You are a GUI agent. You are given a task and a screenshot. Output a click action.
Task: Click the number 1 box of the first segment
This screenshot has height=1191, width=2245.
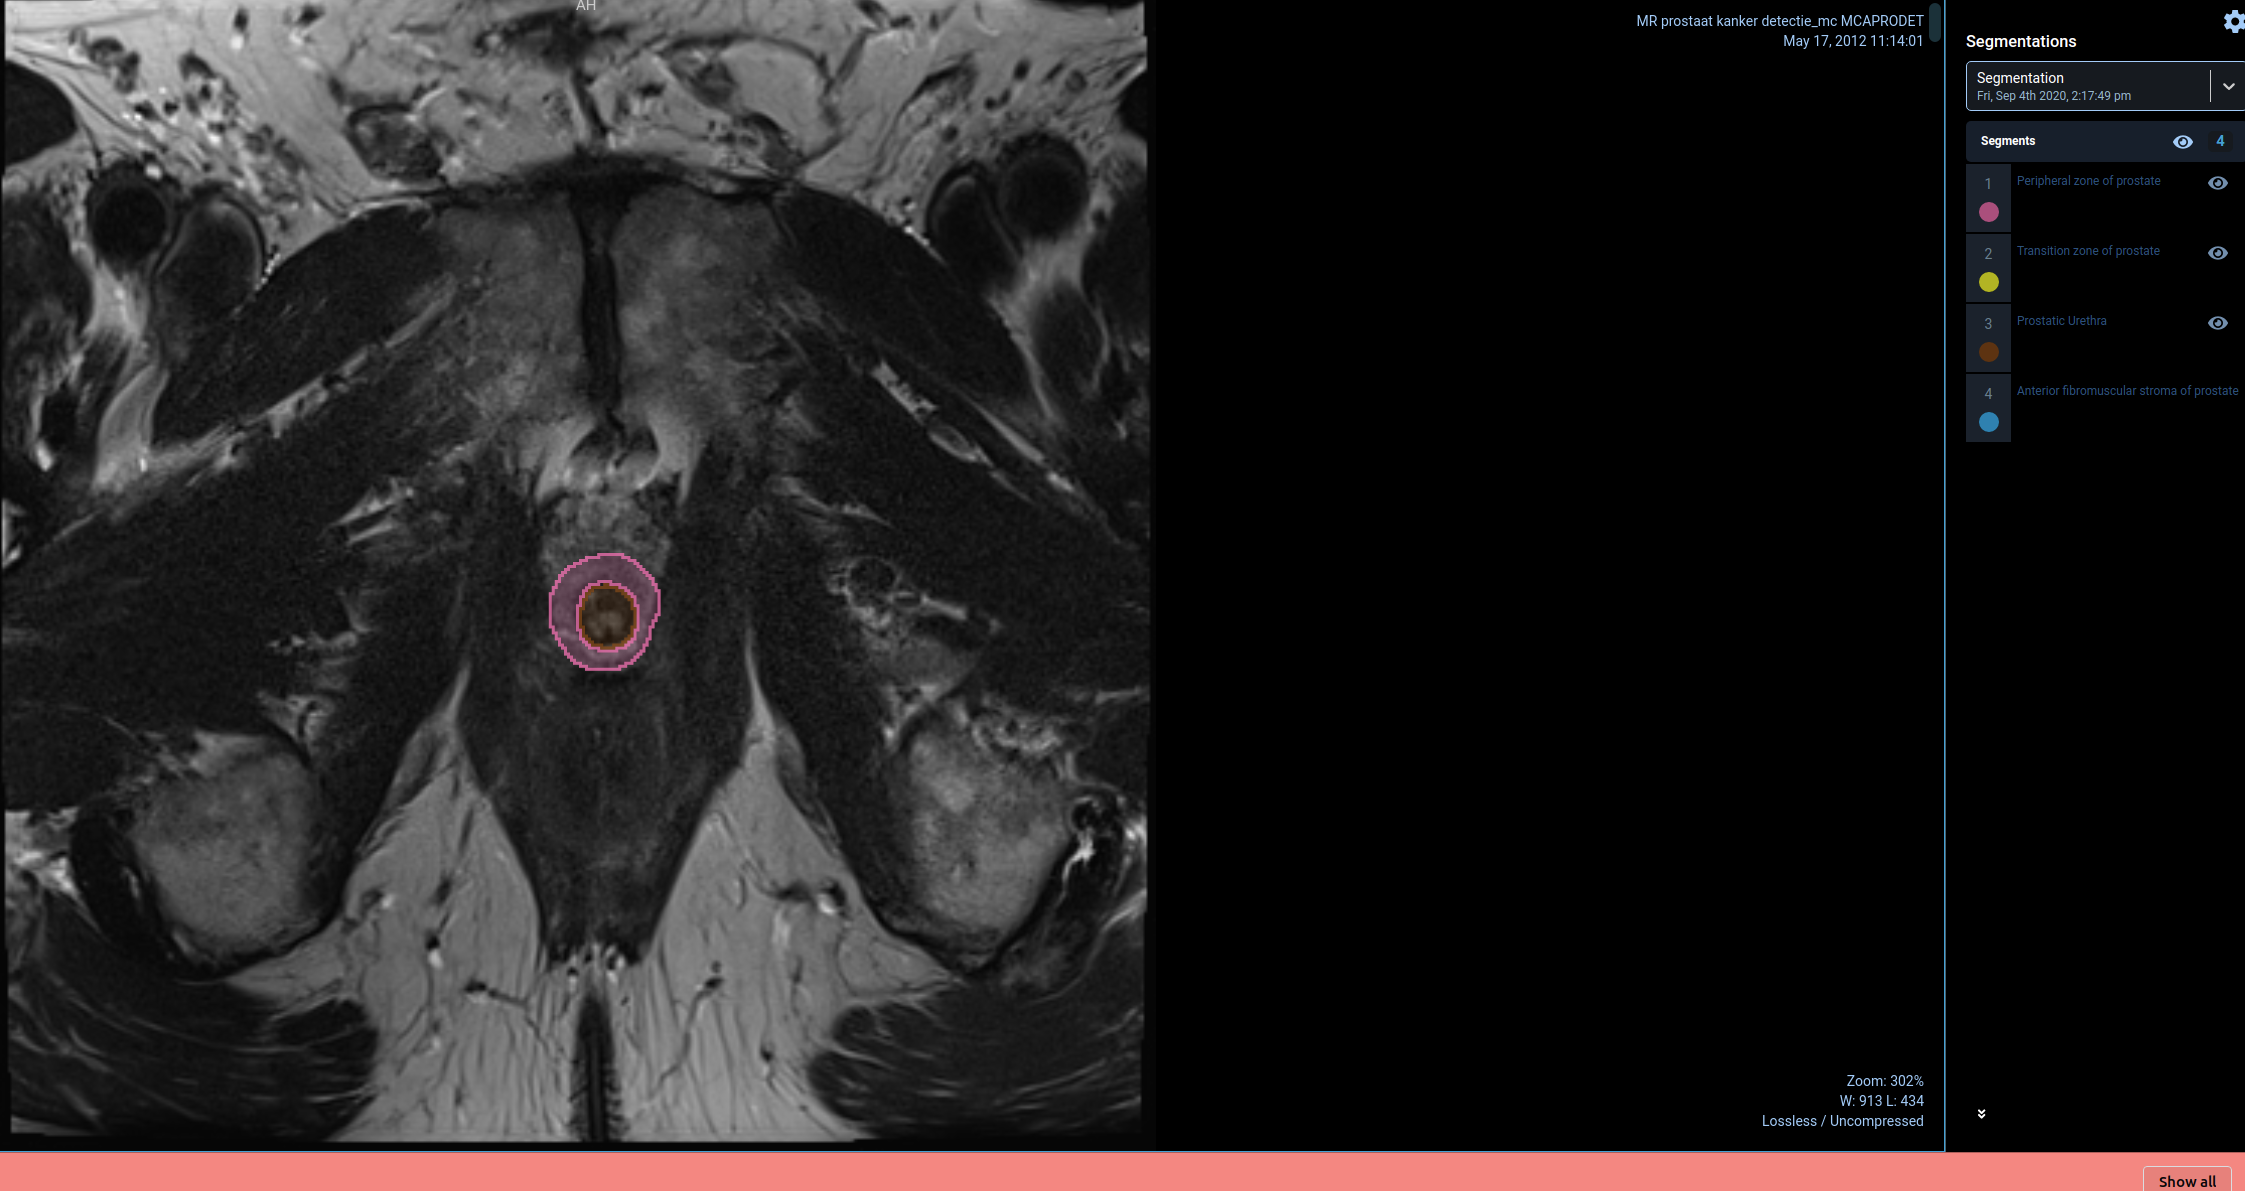click(1988, 184)
